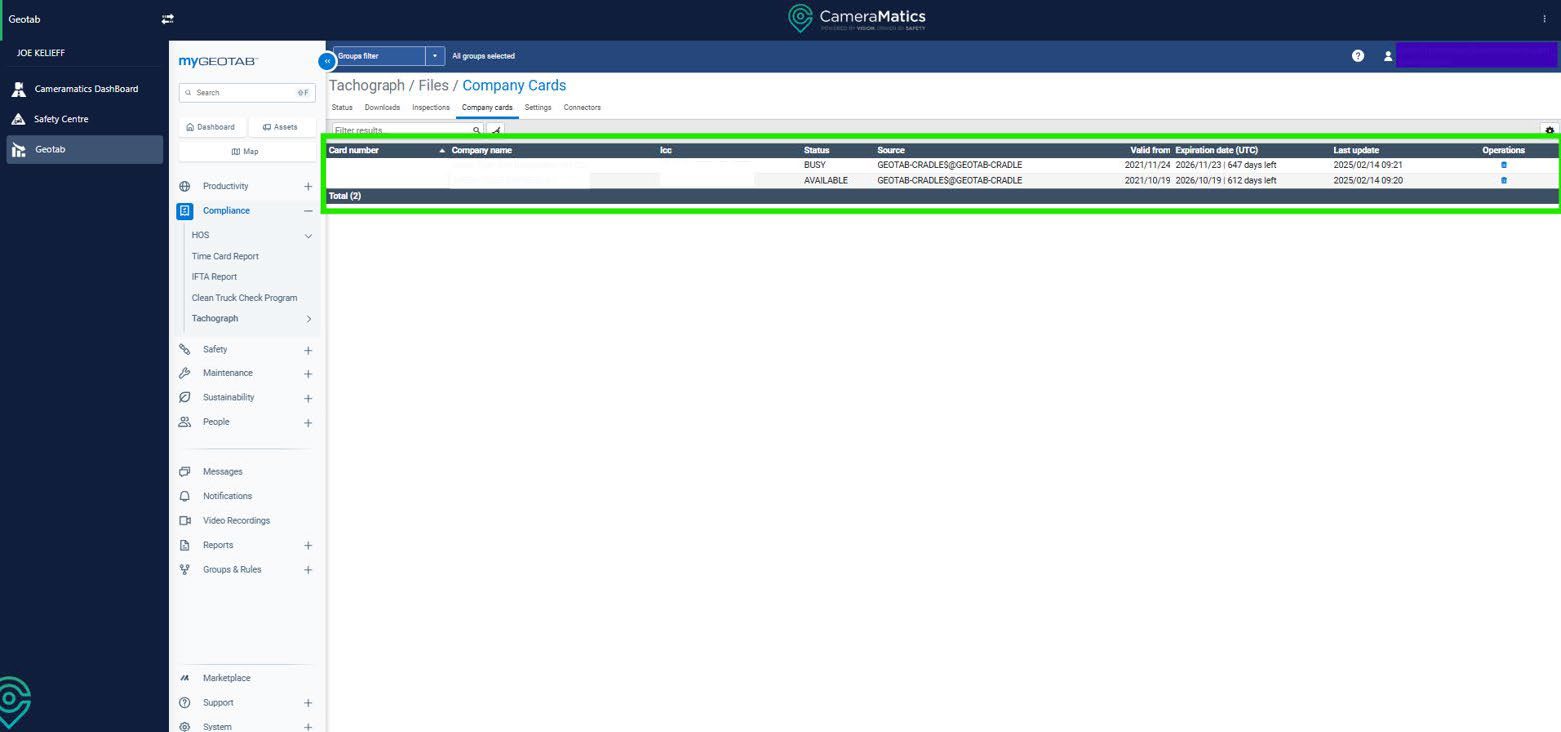Viewport: 1561px width, 732px height.
Task: Click the swap arrows icon beside Geotab
Action: [167, 19]
